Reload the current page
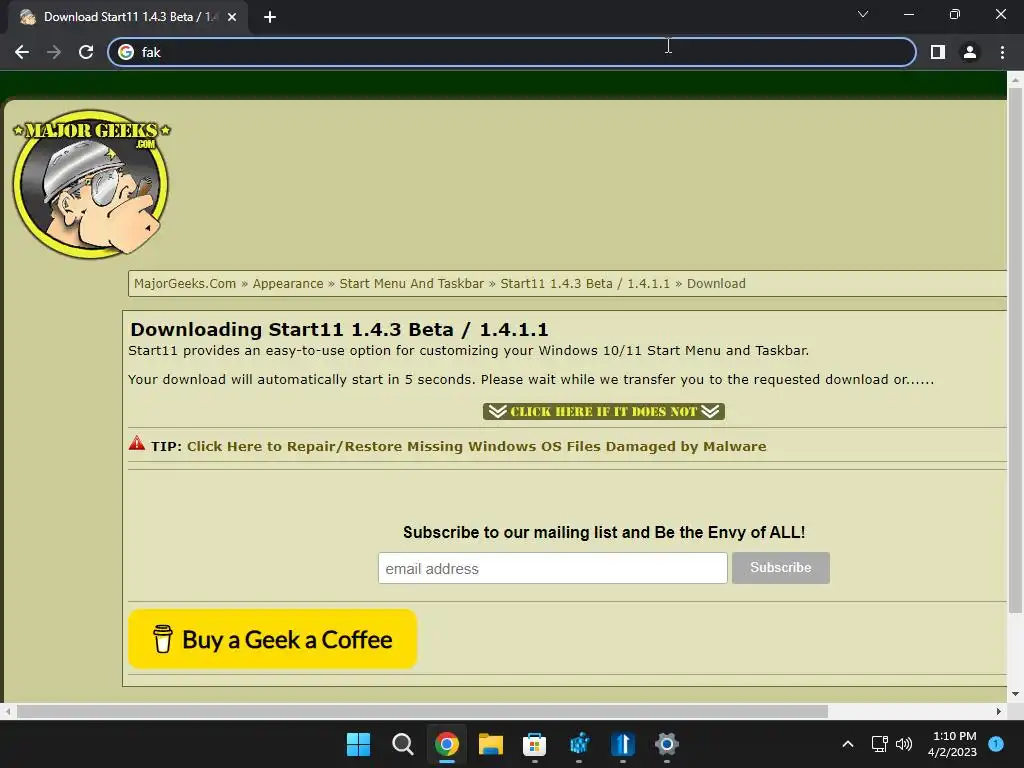1024x768 pixels. (86, 52)
